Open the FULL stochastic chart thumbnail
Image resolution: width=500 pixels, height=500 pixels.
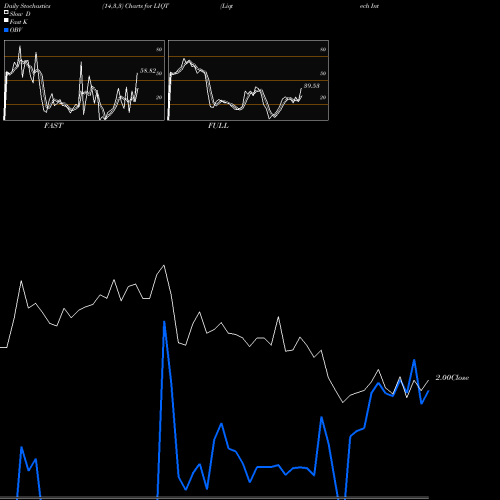pos(248,80)
